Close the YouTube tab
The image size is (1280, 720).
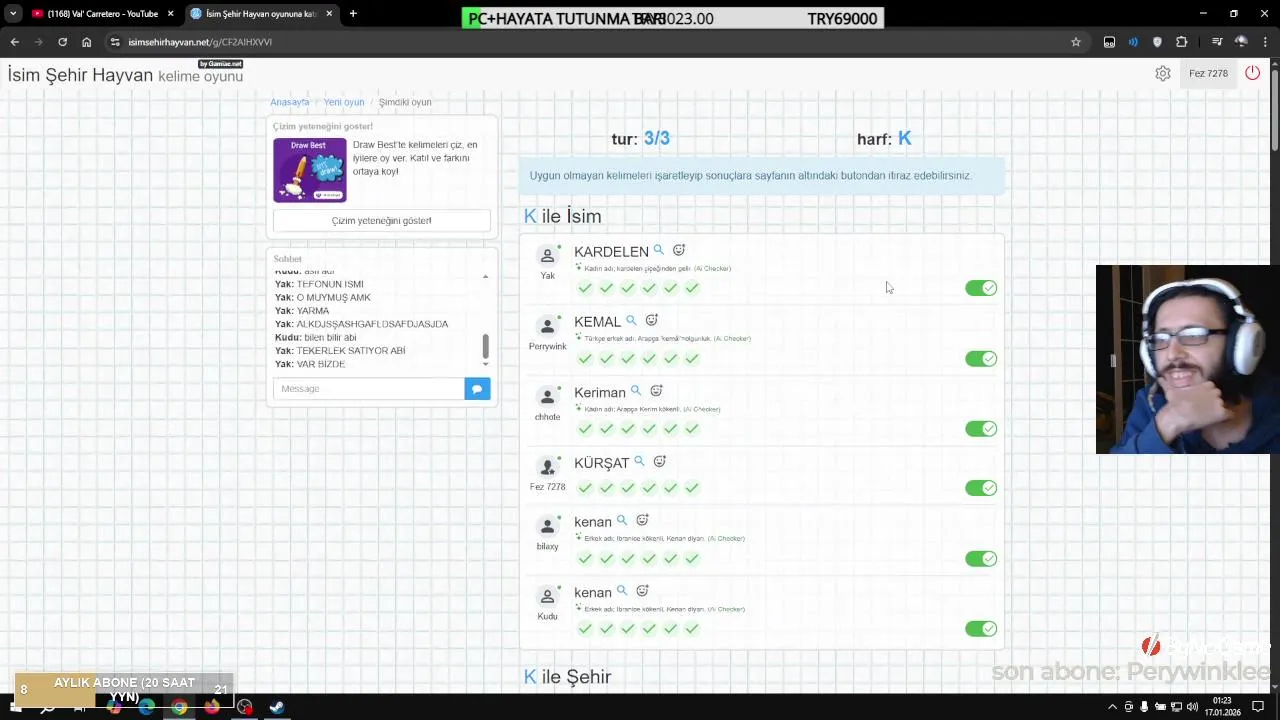(x=170, y=14)
